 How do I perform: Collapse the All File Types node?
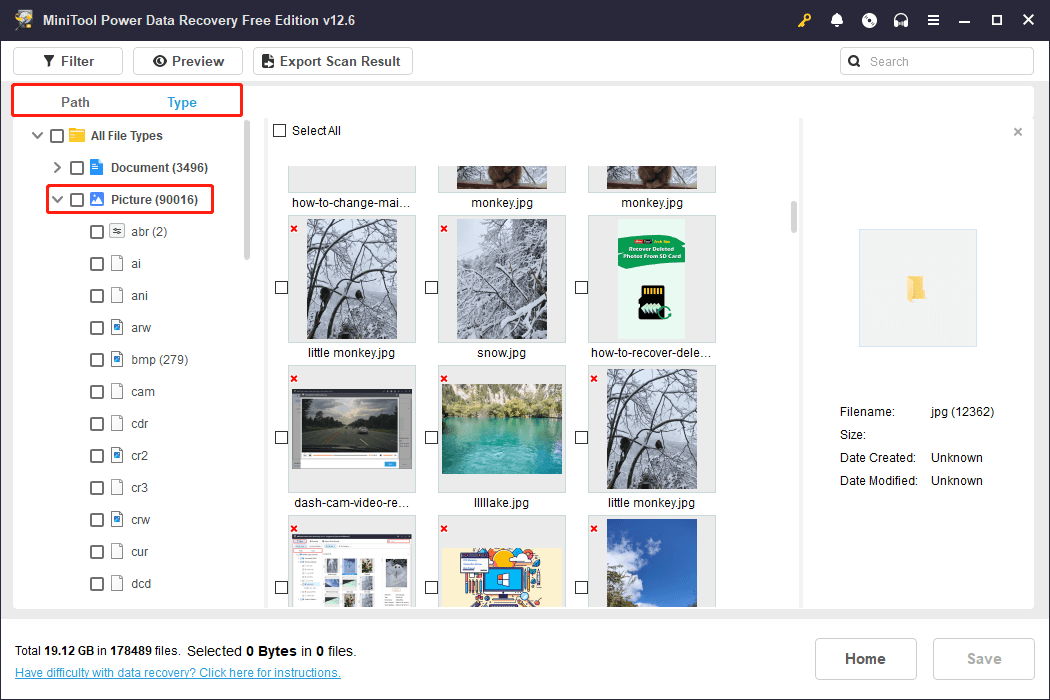click(x=37, y=135)
